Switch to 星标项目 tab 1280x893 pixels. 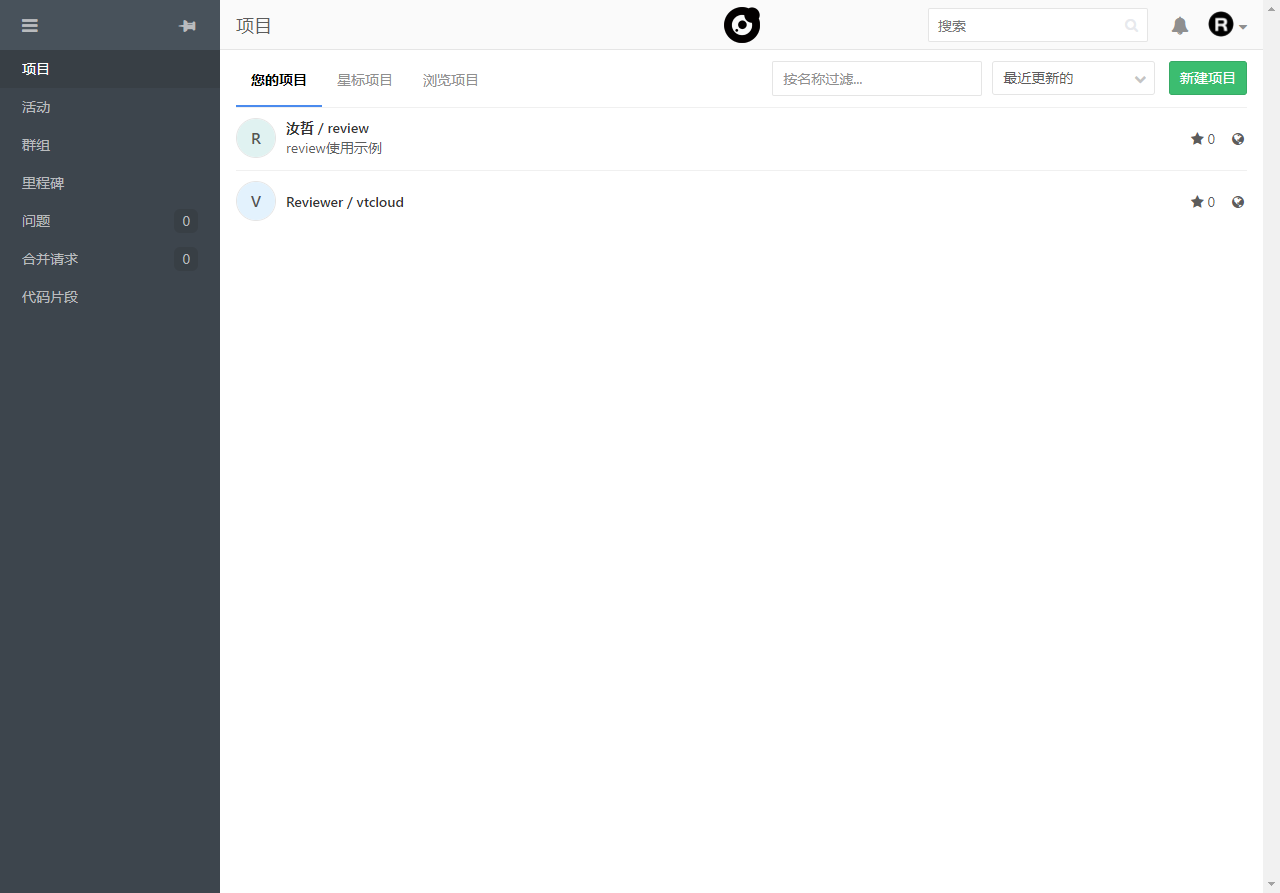pyautogui.click(x=365, y=80)
